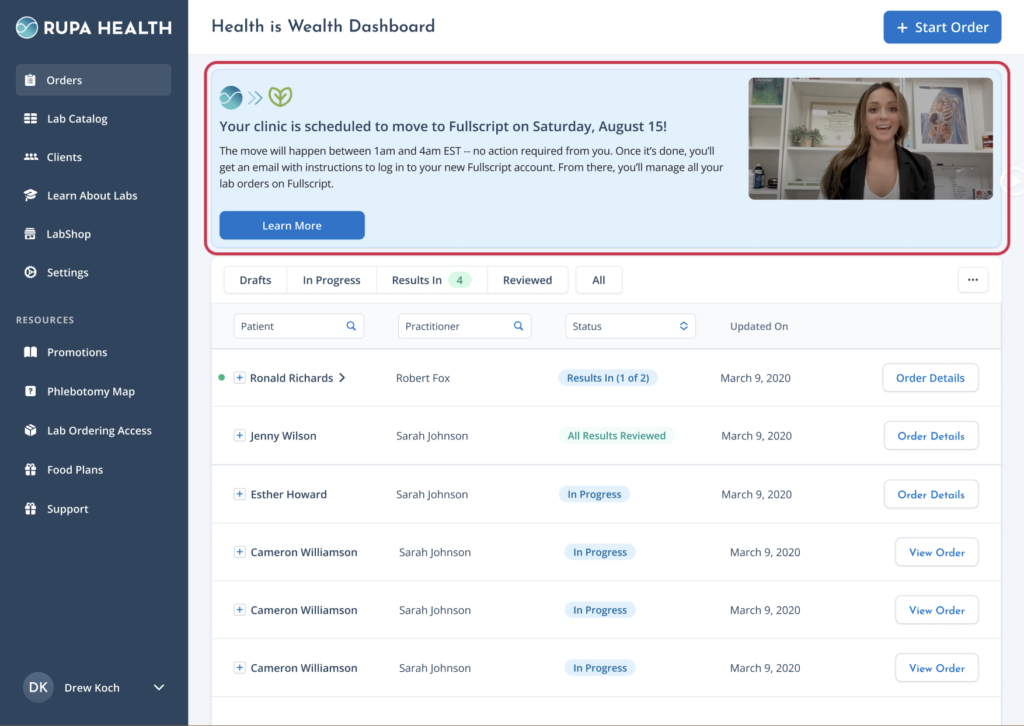Open the three-dots more options menu

[x=973, y=280]
